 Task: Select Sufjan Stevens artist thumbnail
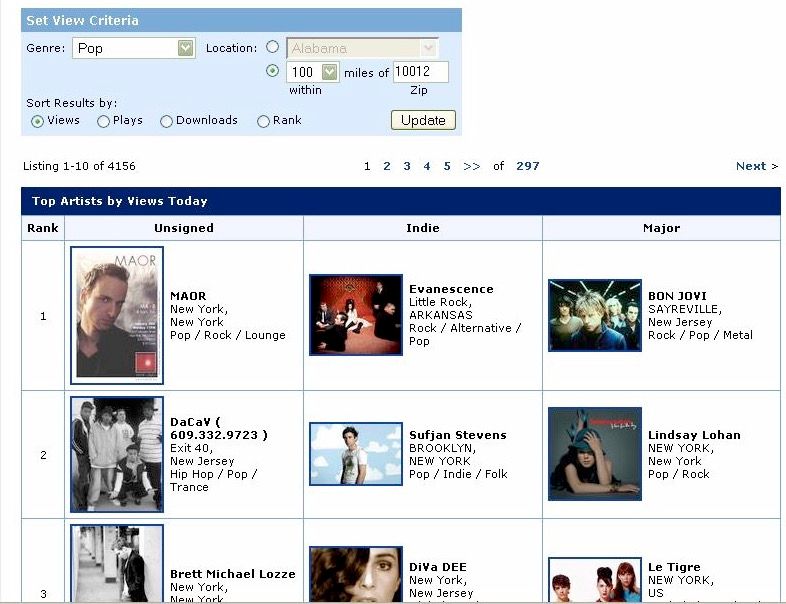click(x=356, y=454)
